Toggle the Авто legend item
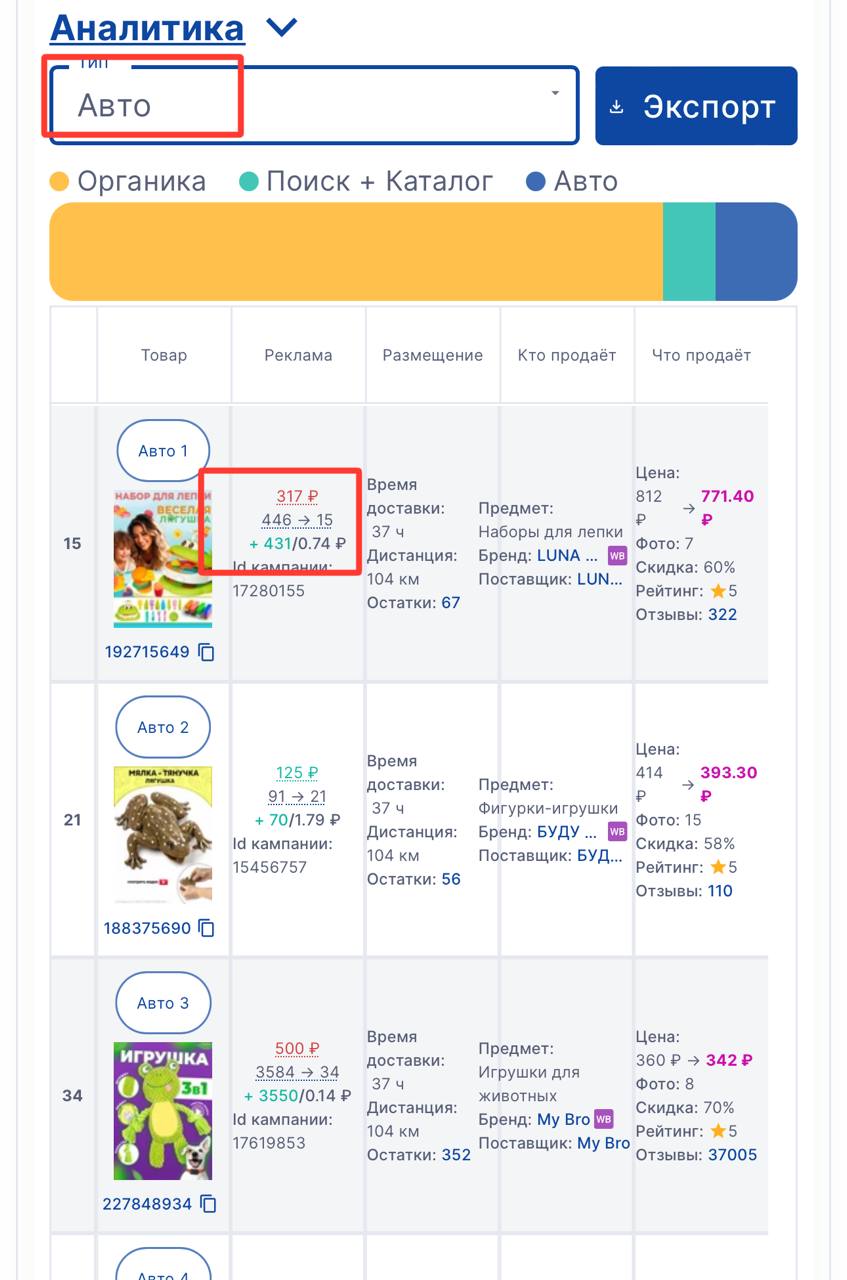847x1280 pixels. pos(572,182)
